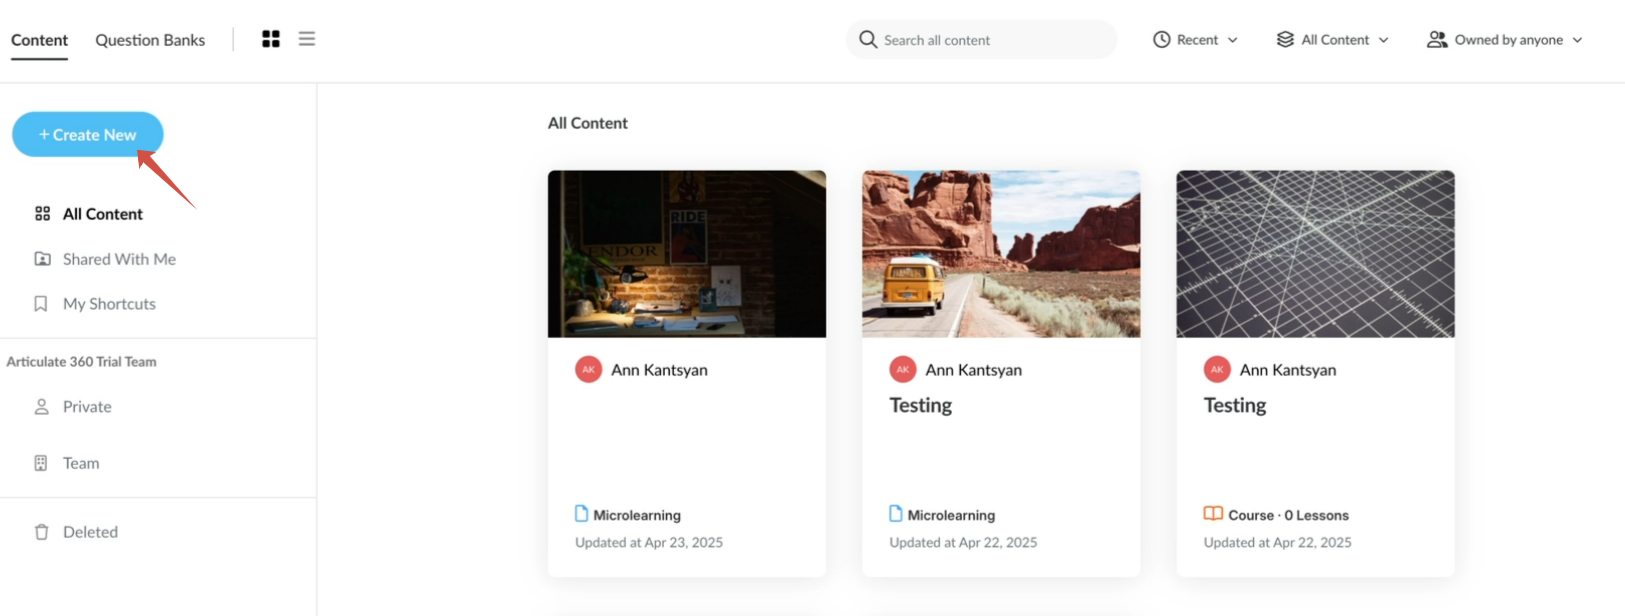This screenshot has height=616, width=1625.
Task: Select the Content tab
Action: point(39,40)
